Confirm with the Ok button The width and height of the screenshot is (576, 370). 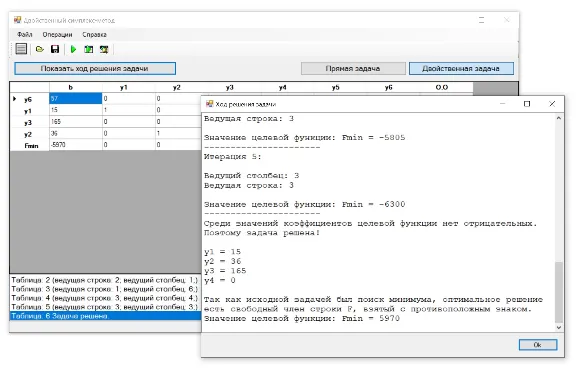[x=538, y=345]
